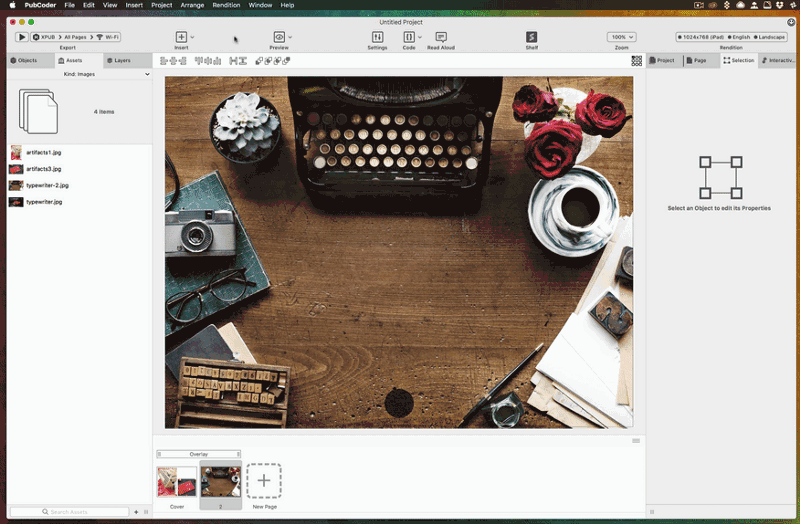
Task: Click the distribute horizontally icon
Action: (x=233, y=61)
